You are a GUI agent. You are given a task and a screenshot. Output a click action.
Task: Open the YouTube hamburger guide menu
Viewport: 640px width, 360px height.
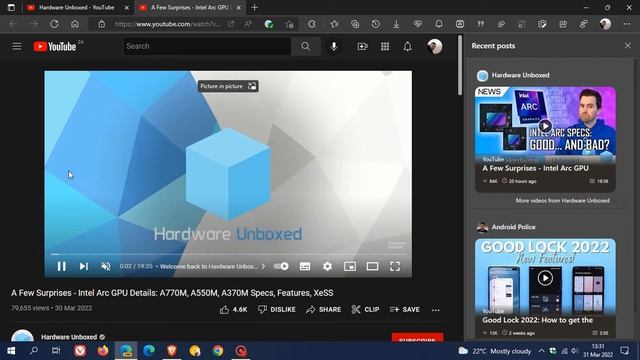point(17,47)
